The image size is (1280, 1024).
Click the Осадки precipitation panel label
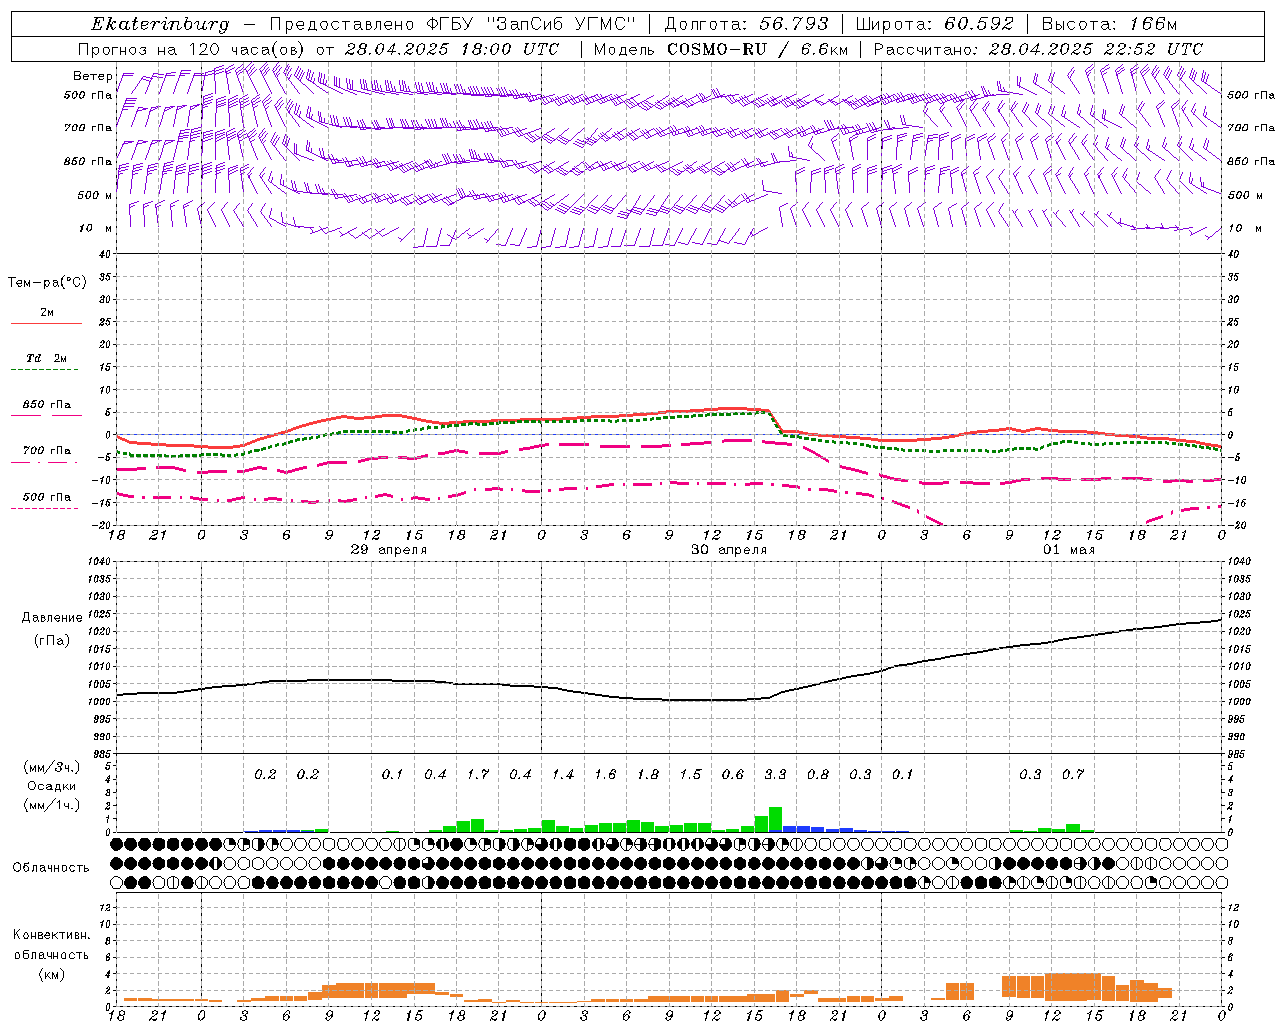click(51, 786)
